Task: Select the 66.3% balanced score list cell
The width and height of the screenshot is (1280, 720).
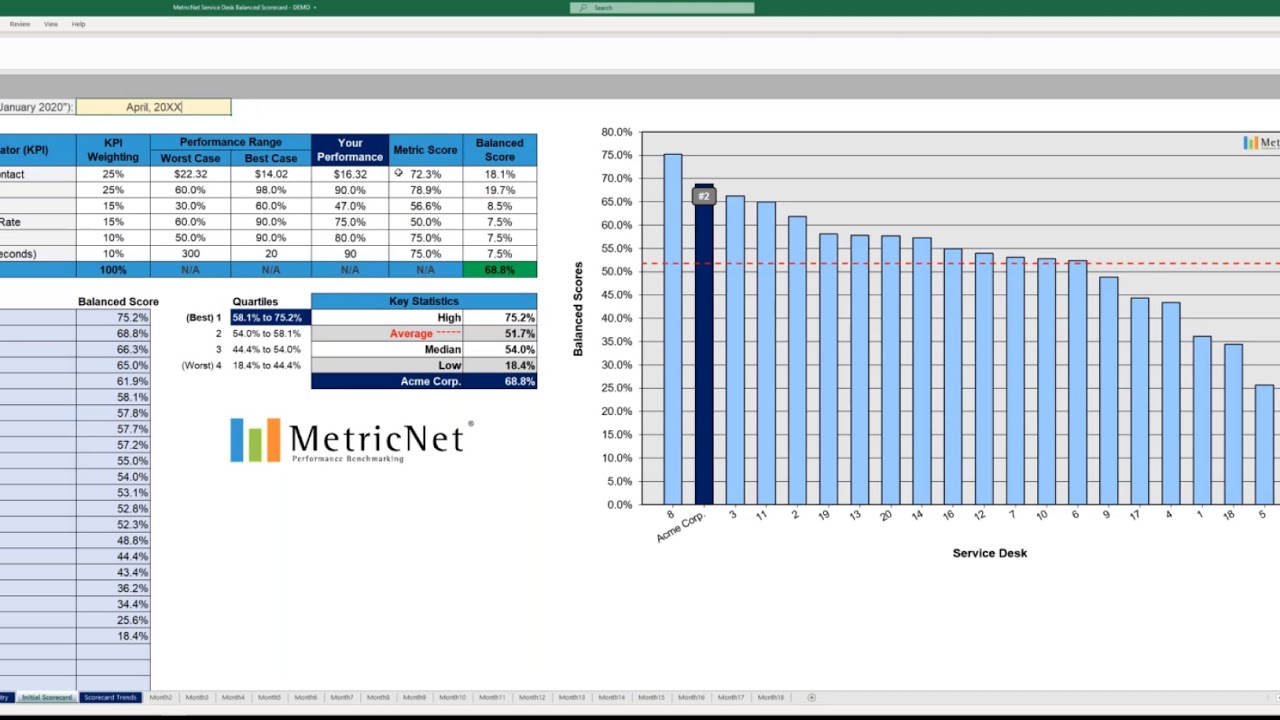Action: click(113, 350)
